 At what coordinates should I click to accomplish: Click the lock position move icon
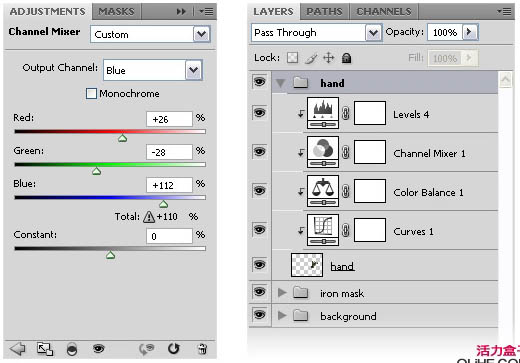click(329, 58)
